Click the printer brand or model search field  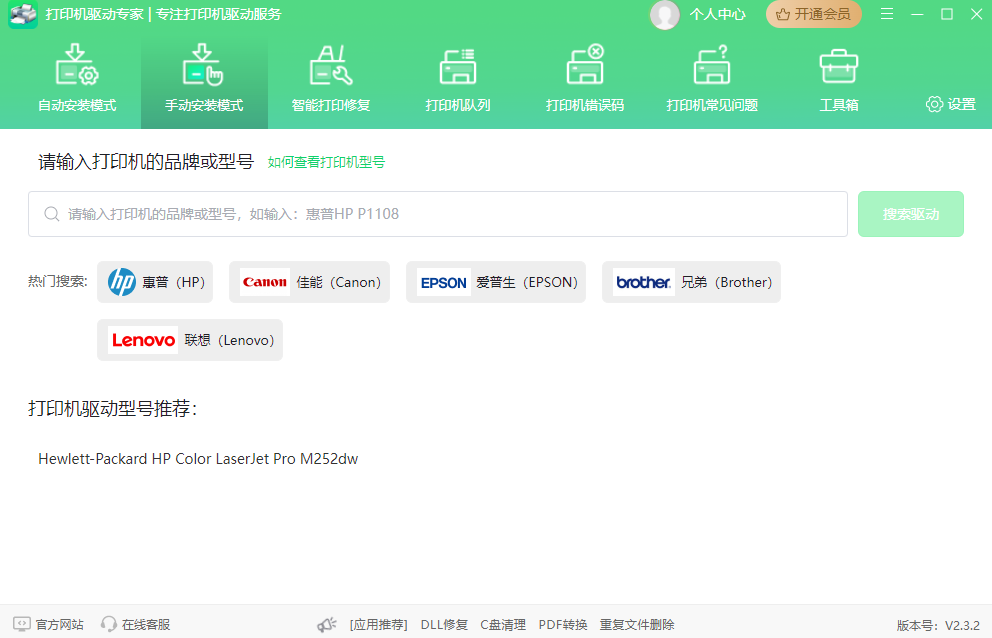pos(438,214)
